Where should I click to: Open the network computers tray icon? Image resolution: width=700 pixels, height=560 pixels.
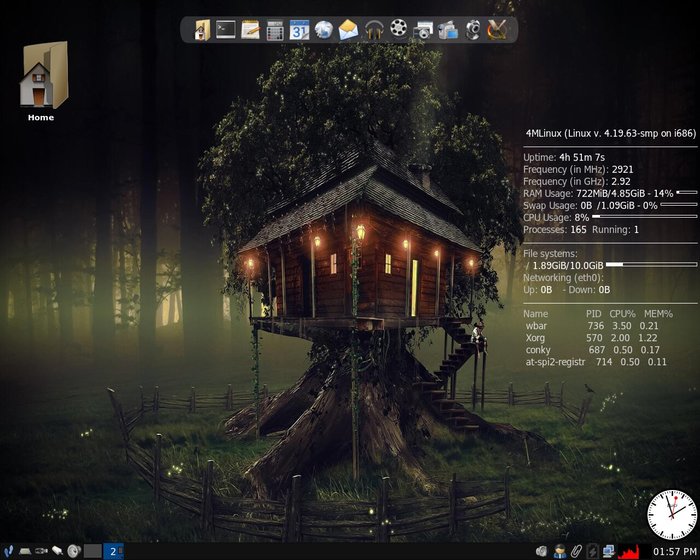609,551
